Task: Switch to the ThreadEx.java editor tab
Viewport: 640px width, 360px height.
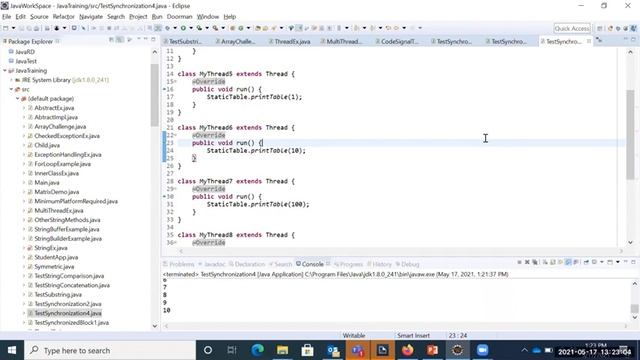Action: coord(292,42)
